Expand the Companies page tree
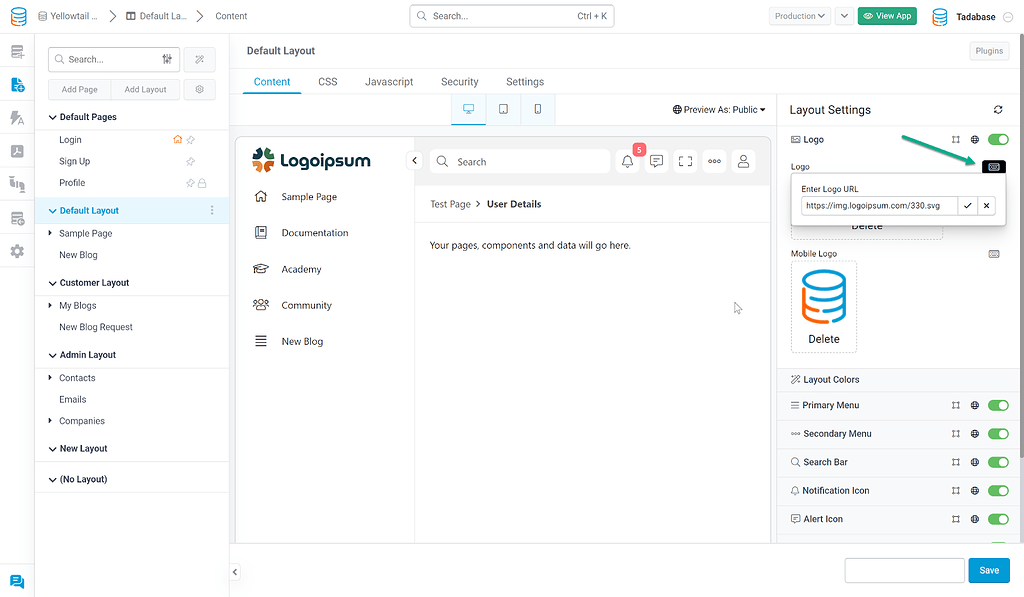1024x597 pixels. tap(50, 421)
